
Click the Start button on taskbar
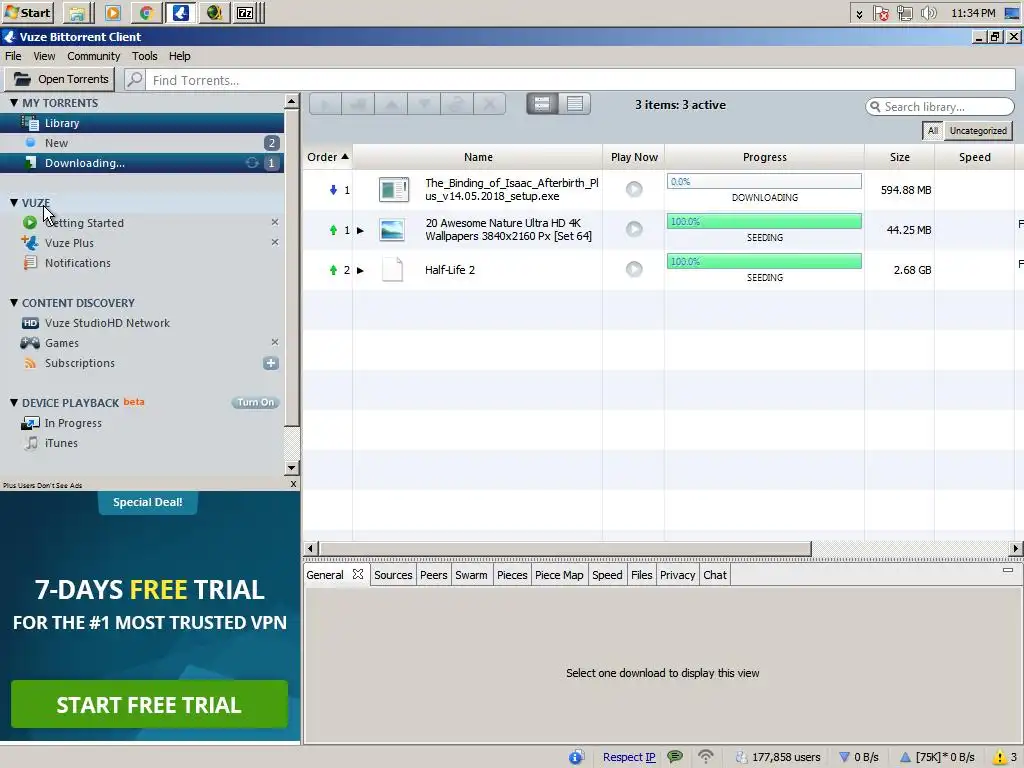27,12
